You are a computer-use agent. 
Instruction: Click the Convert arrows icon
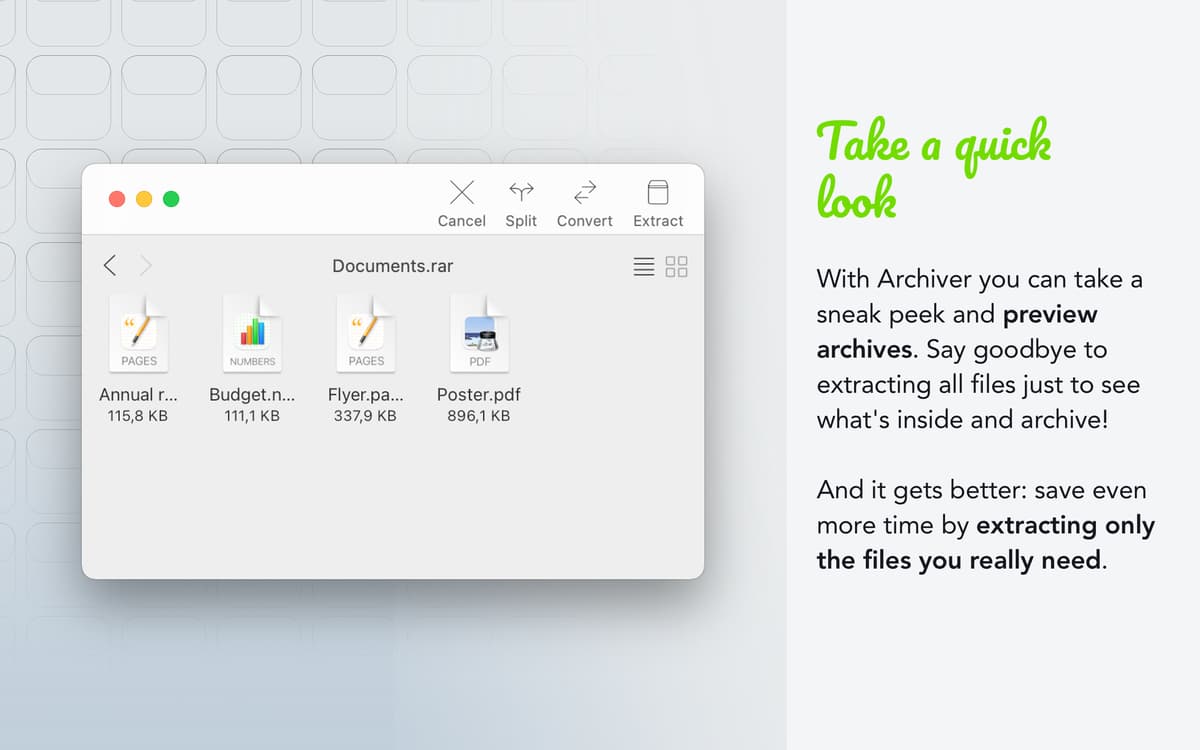point(584,192)
